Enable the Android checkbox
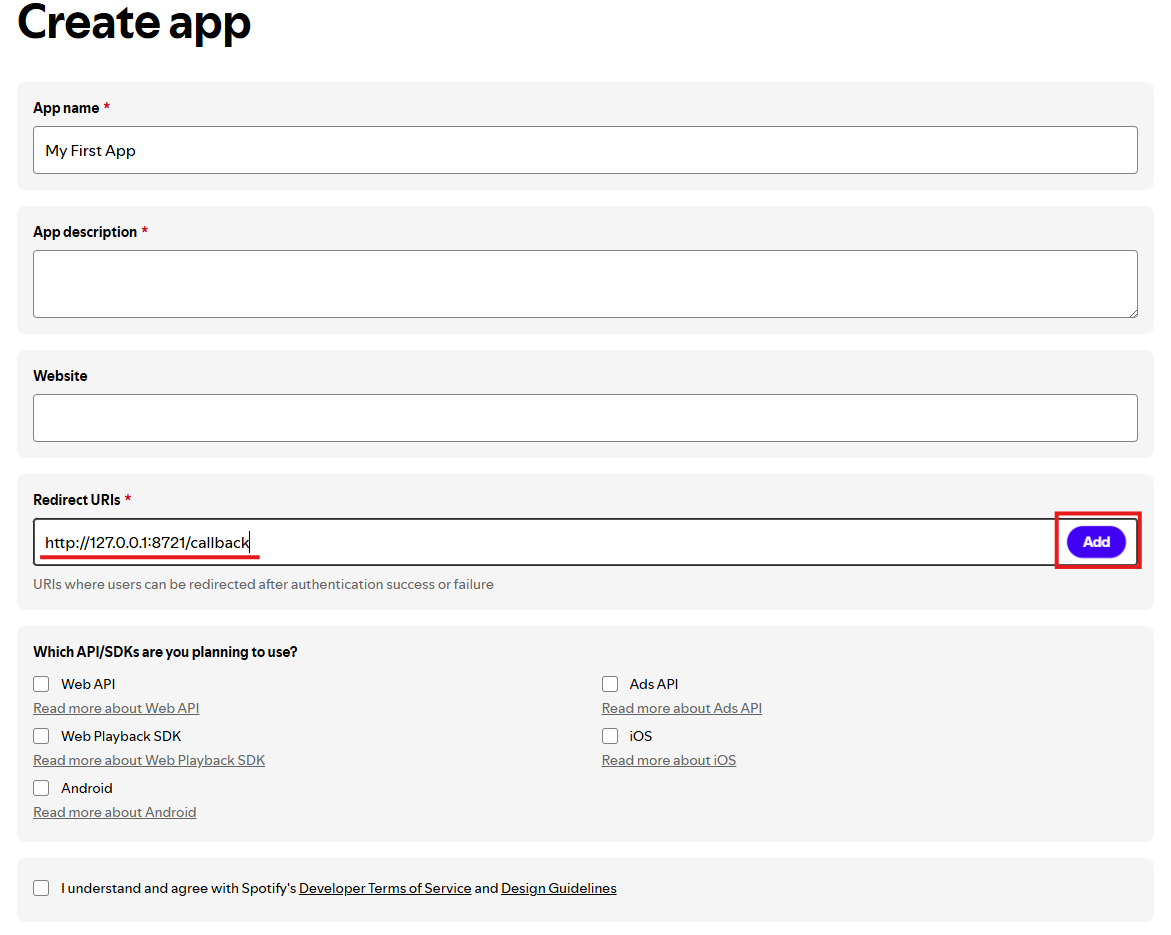1171x935 pixels. [x=41, y=787]
